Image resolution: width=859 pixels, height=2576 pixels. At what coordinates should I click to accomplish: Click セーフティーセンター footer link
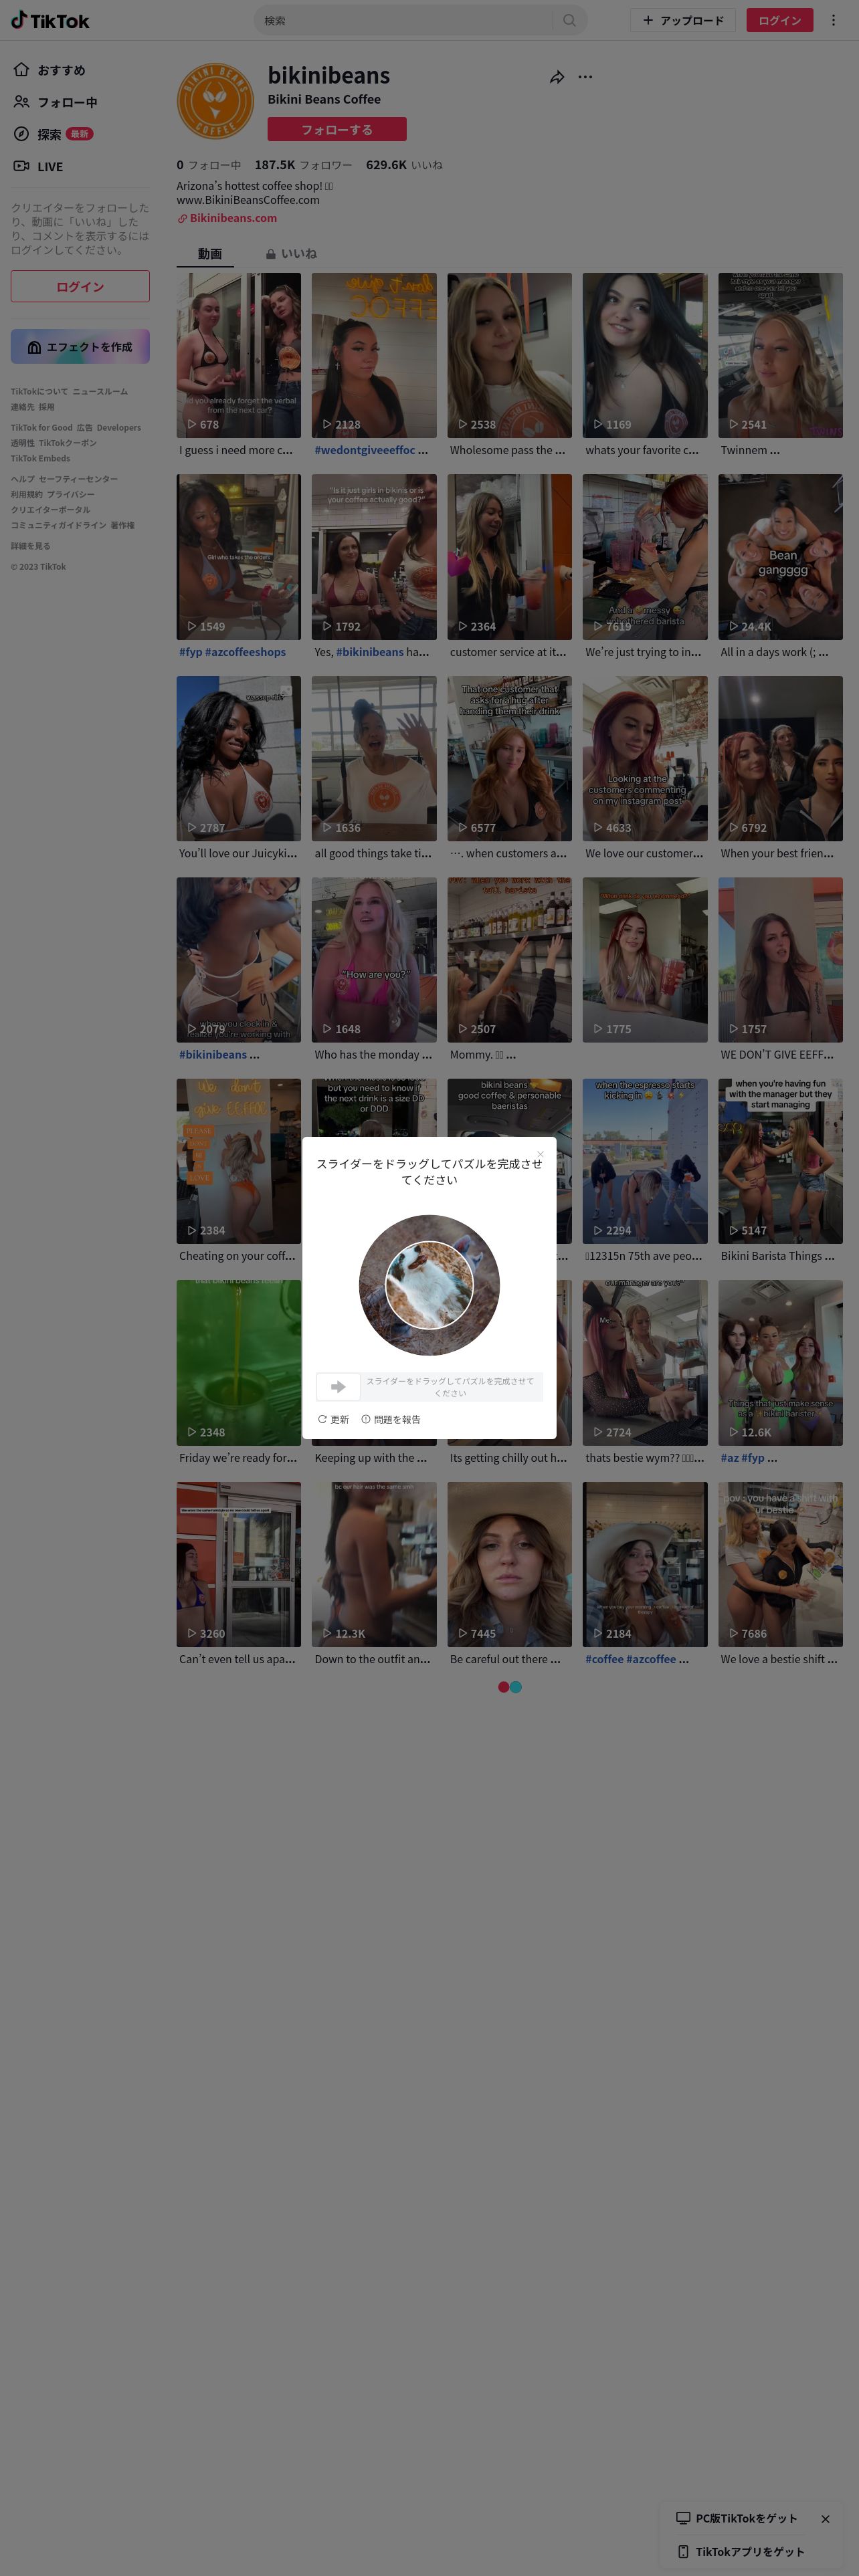78,479
